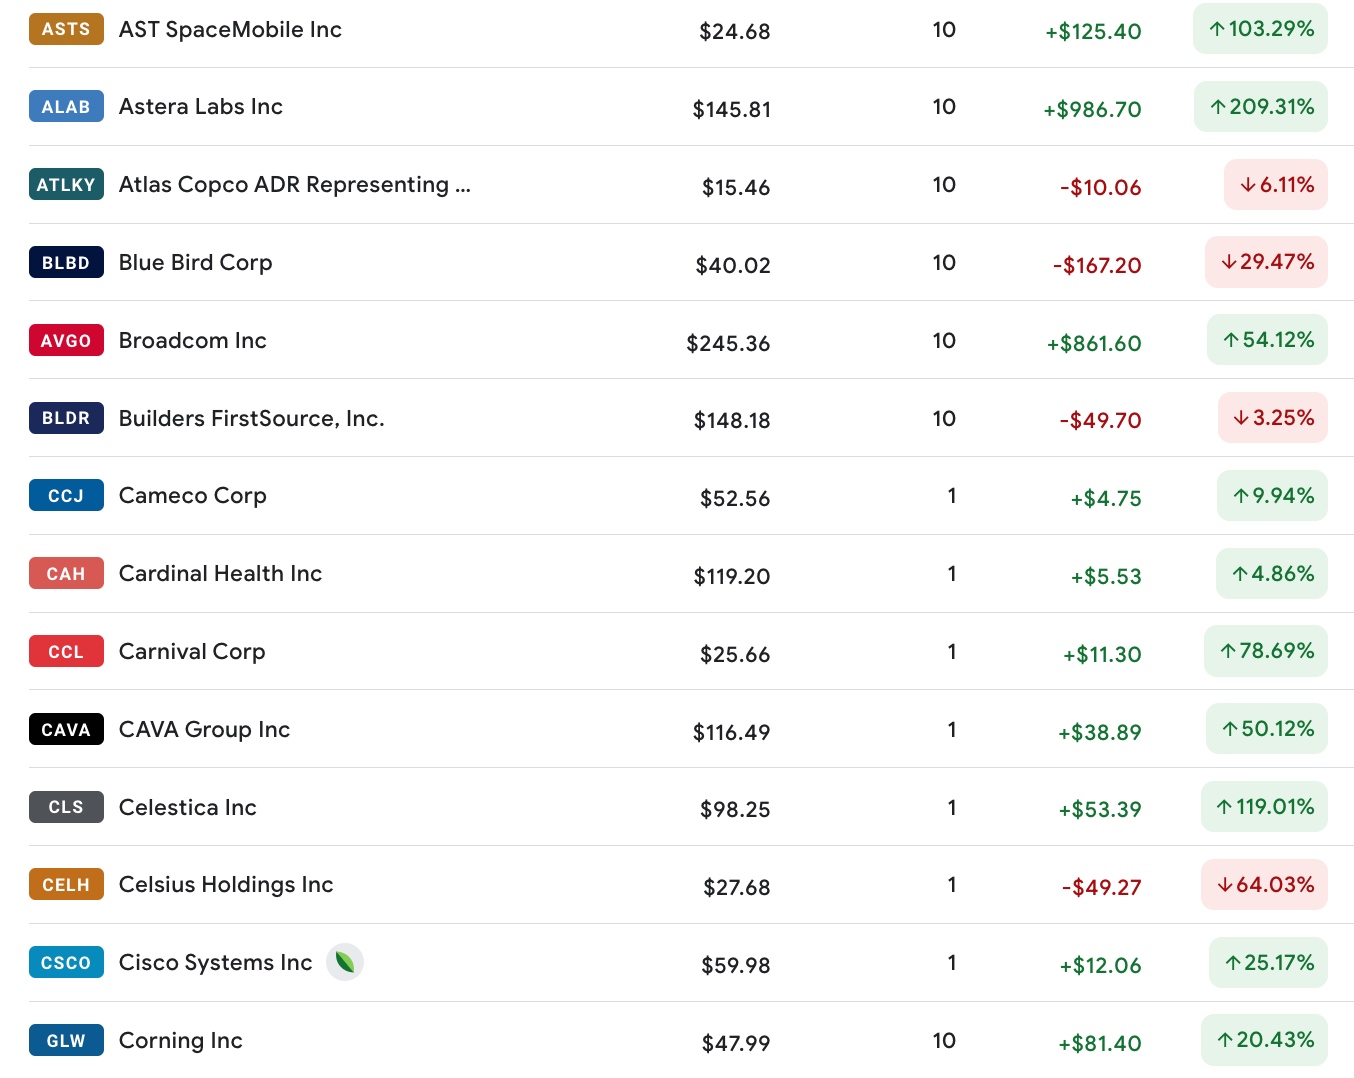Image resolution: width=1354 pixels, height=1078 pixels.
Task: Click the AVGO ticker badge
Action: [x=66, y=340]
